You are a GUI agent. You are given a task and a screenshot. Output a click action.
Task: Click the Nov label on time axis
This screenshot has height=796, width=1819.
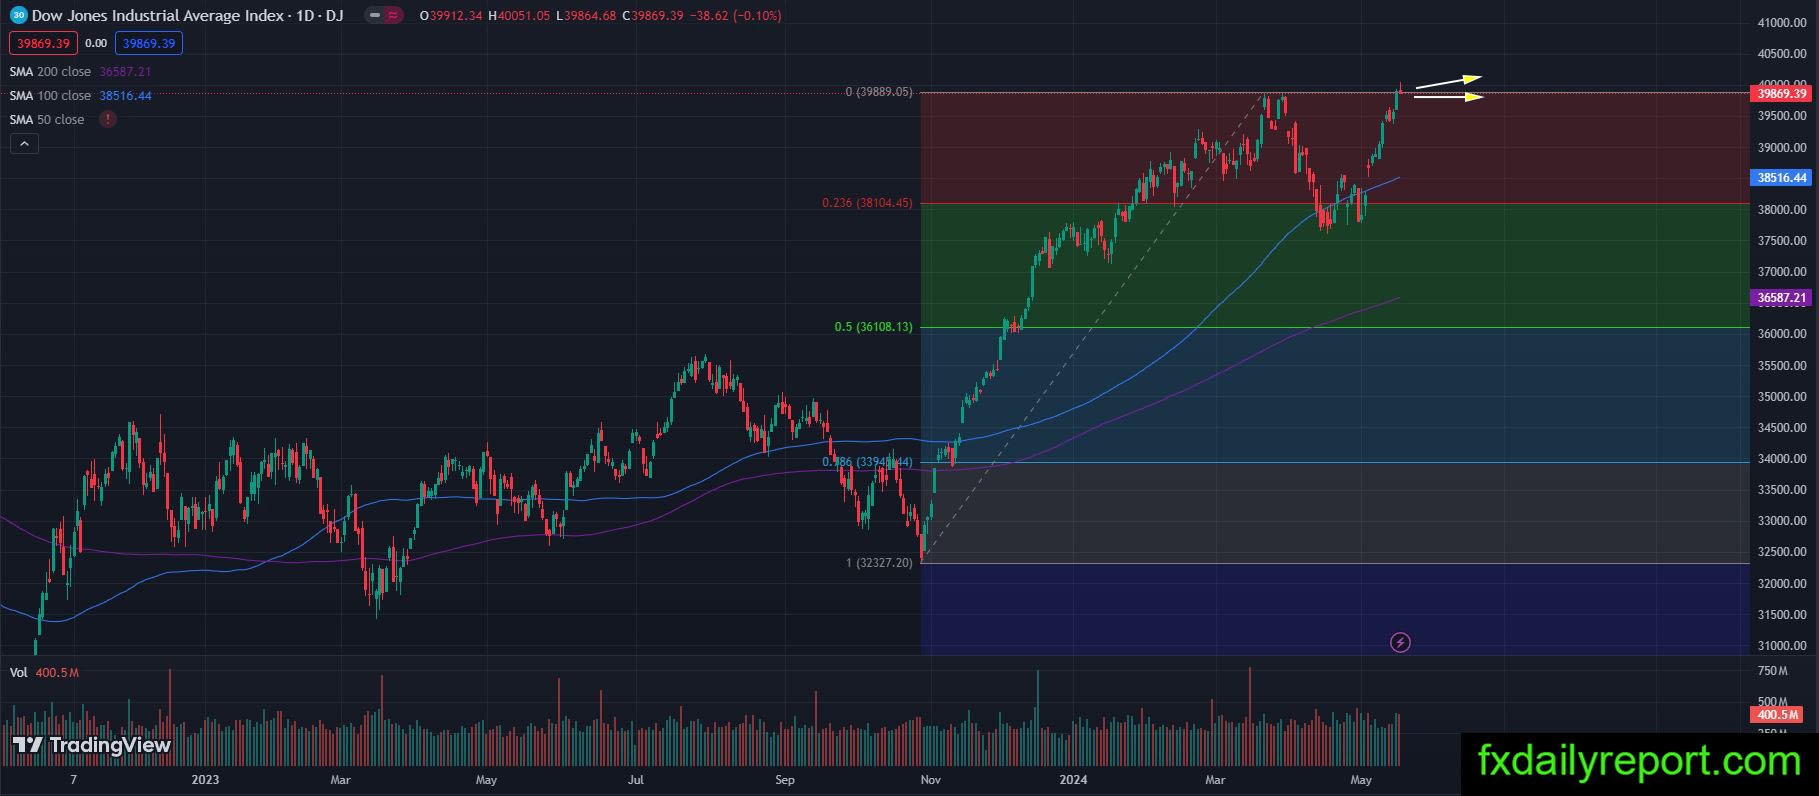[x=931, y=780]
